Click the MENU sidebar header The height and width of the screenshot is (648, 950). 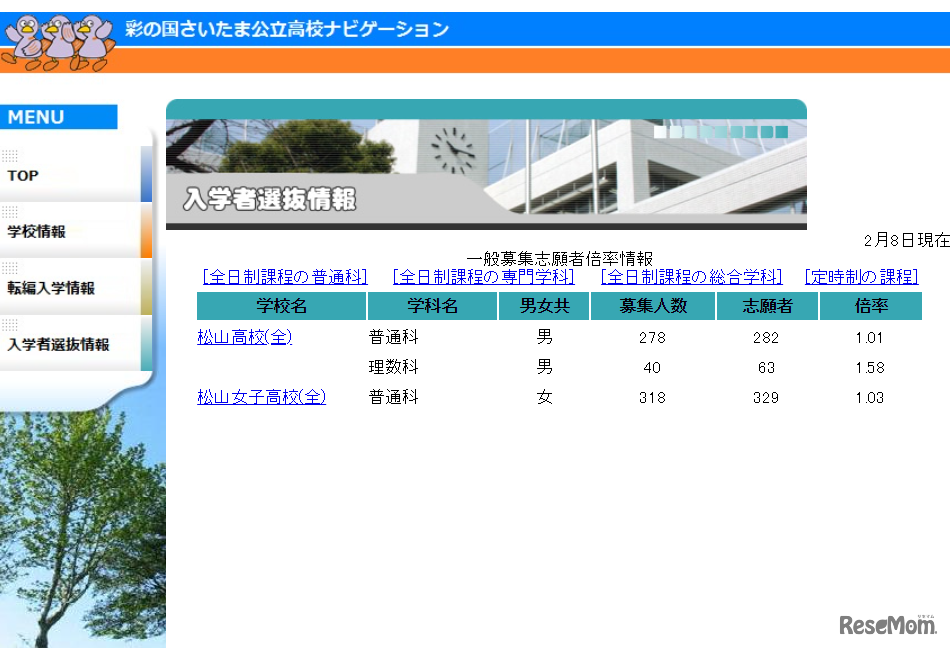click(x=59, y=117)
